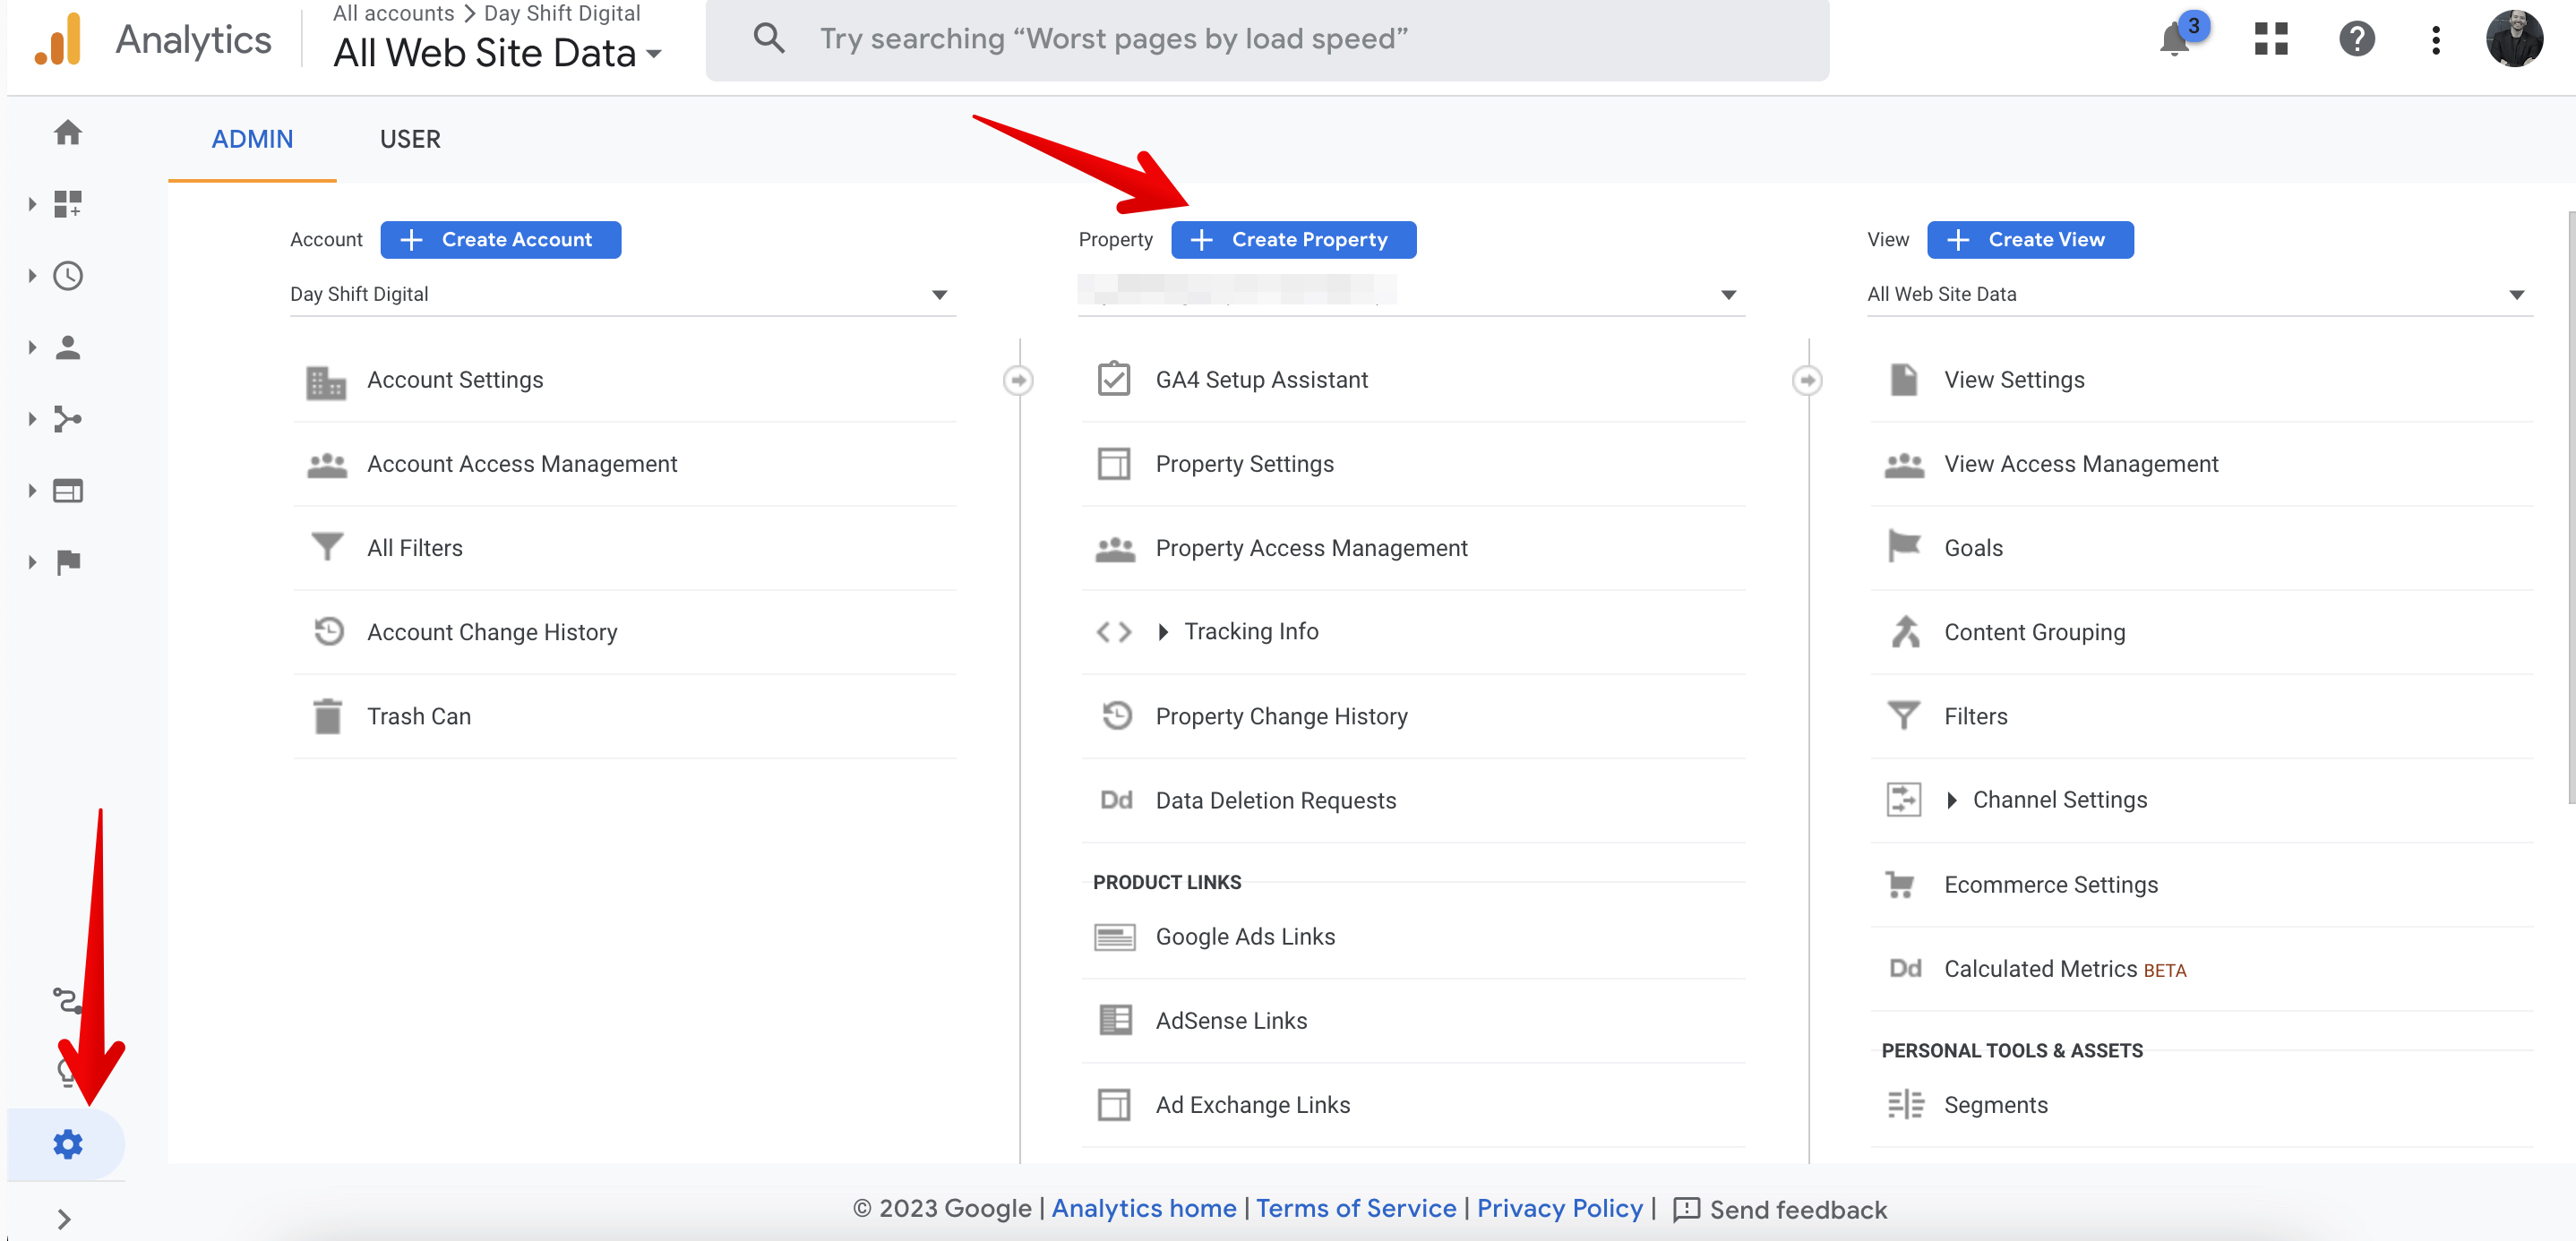The image size is (2576, 1241).
Task: Click the search input field
Action: pyautogui.click(x=1267, y=39)
